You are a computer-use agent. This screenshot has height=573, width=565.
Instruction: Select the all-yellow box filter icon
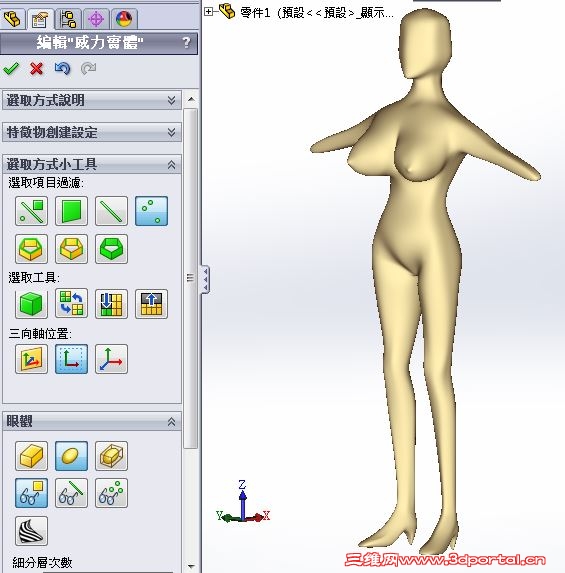[x=71, y=249]
